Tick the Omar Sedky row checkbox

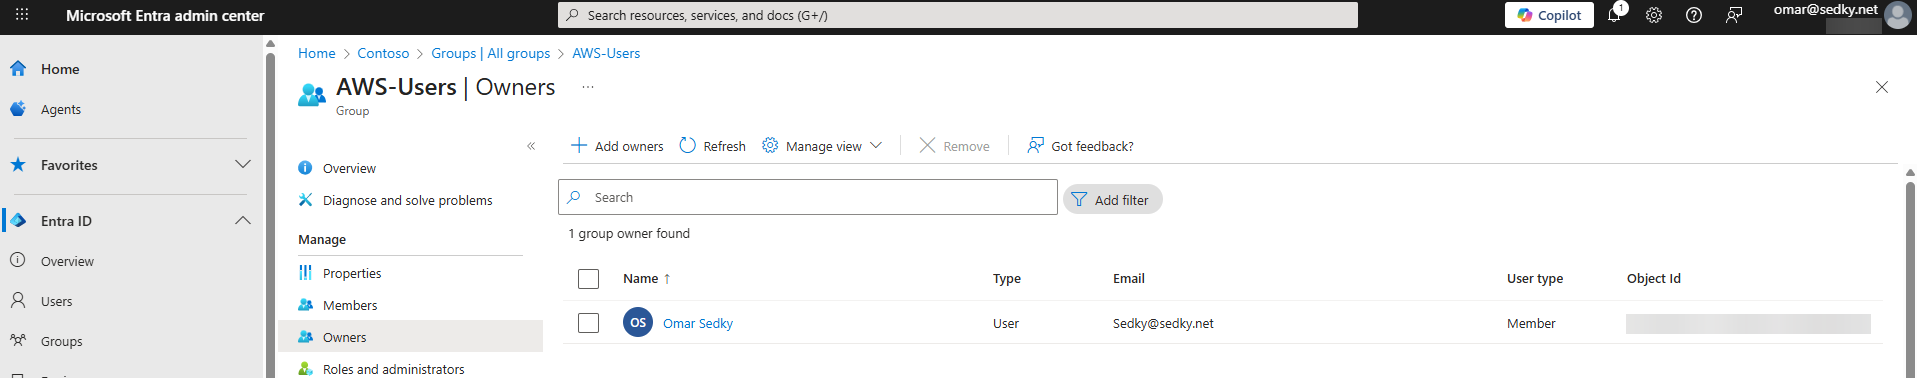[588, 323]
